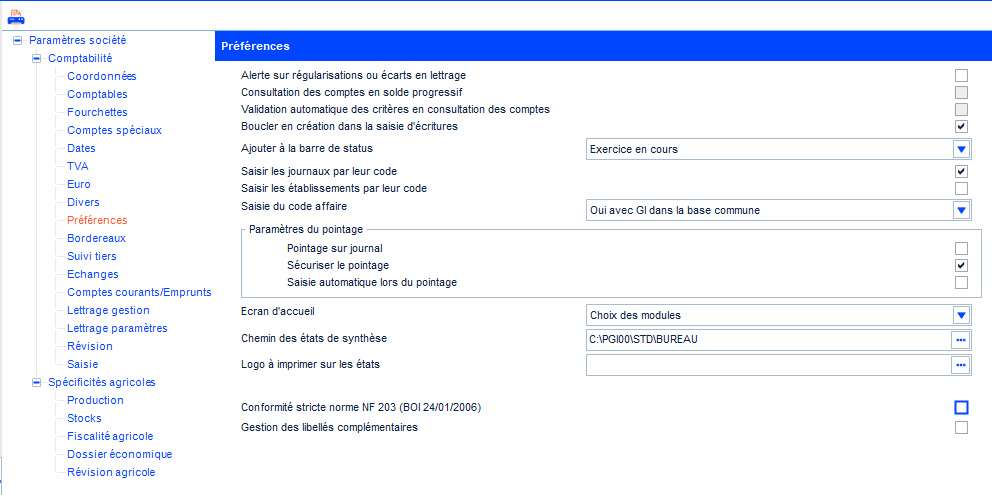Browse for Chemin des états de synthèse path
This screenshot has height=495, width=992.
coord(961,339)
